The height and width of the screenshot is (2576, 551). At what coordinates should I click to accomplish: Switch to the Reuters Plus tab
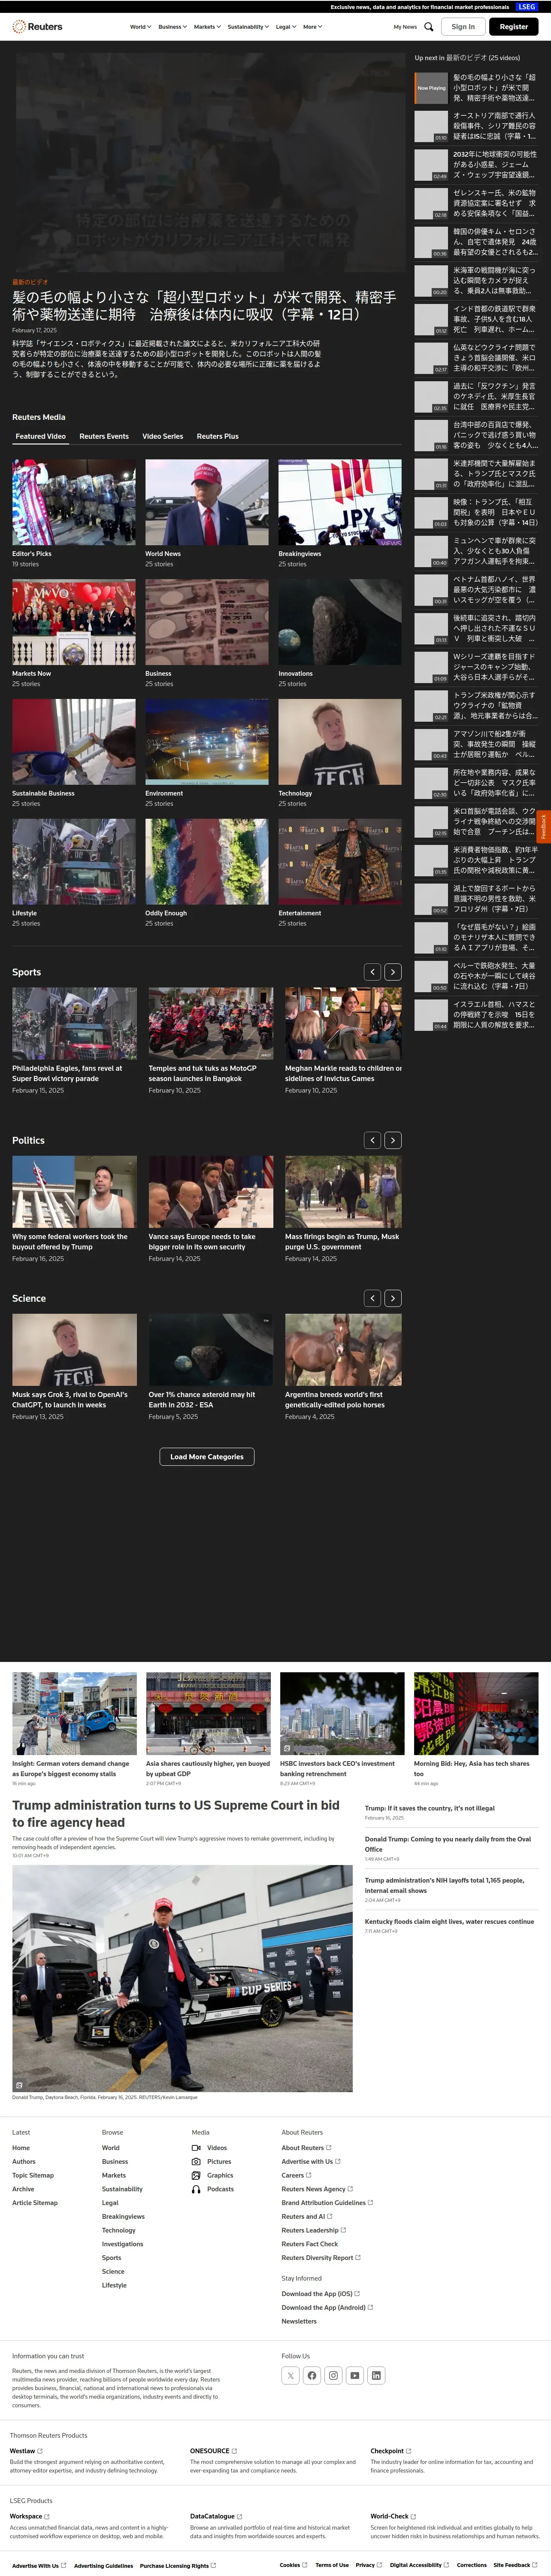tap(217, 436)
